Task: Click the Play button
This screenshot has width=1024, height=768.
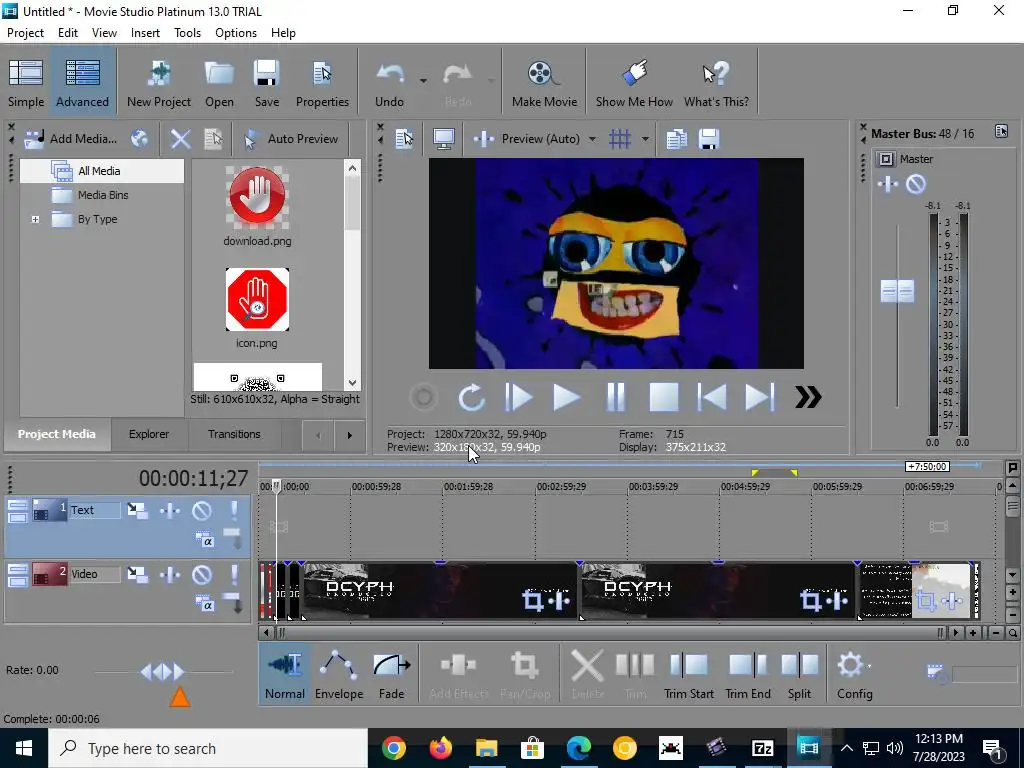Action: [566, 397]
